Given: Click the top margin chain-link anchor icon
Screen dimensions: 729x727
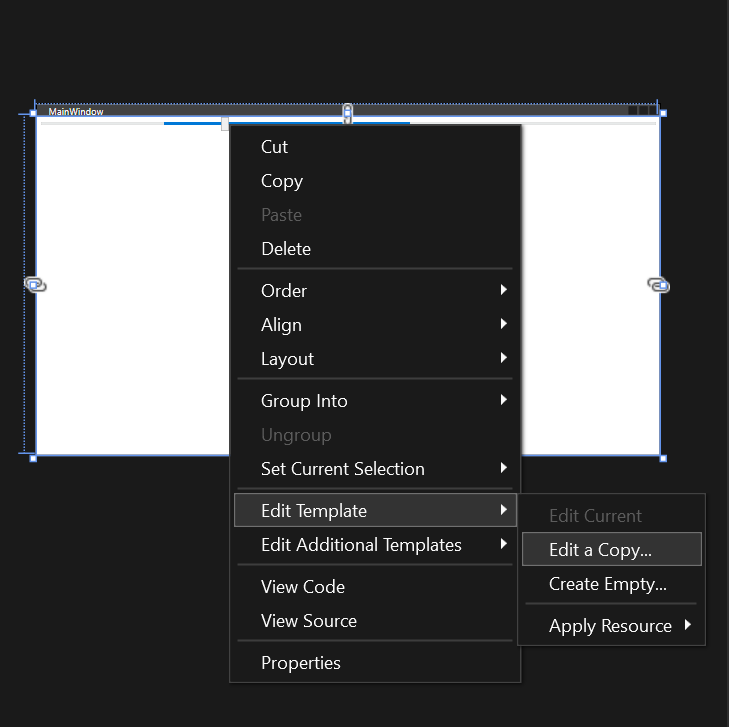Looking at the screenshot, I should 347,114.
